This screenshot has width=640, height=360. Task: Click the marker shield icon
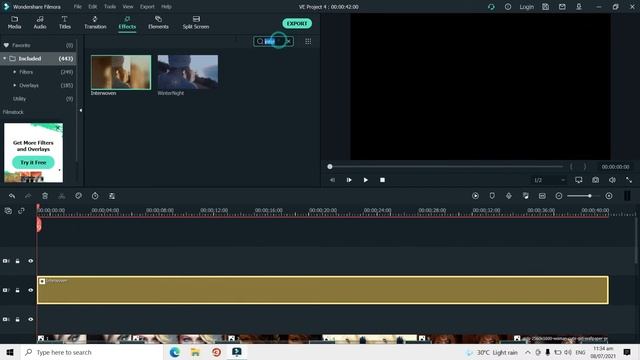tap(492, 196)
